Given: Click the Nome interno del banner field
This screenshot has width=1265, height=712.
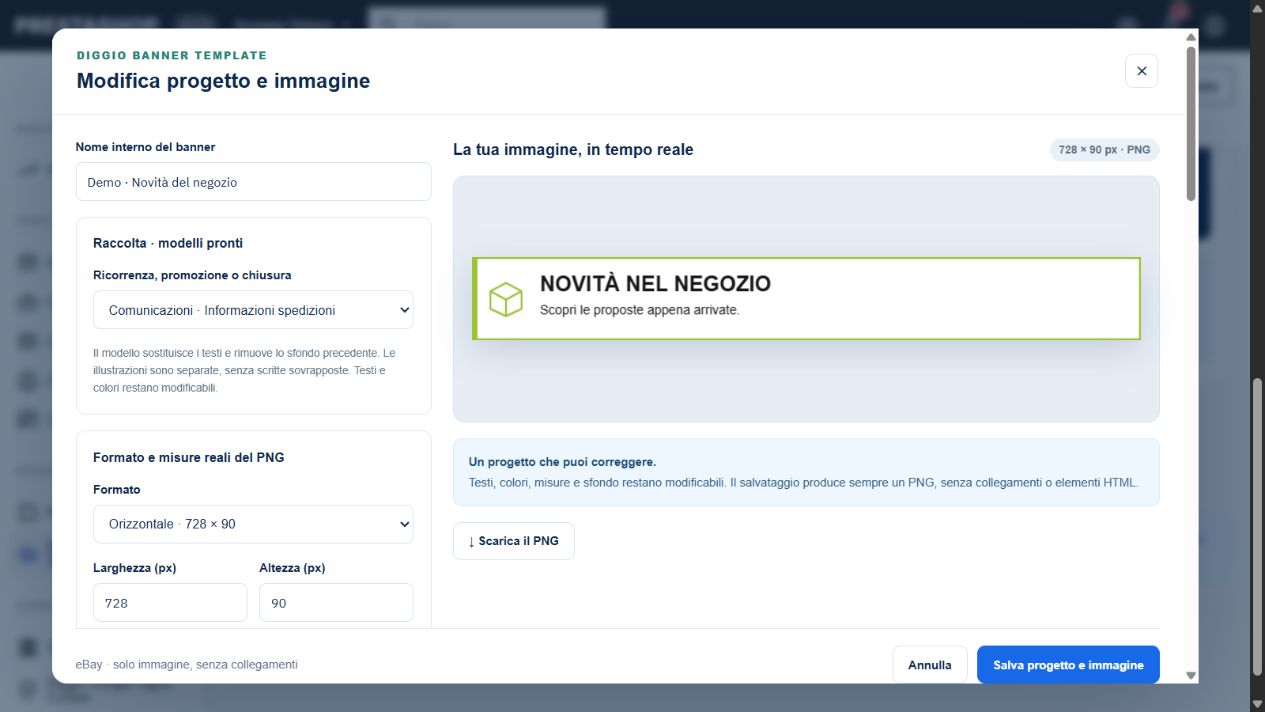Looking at the screenshot, I should 254,182.
